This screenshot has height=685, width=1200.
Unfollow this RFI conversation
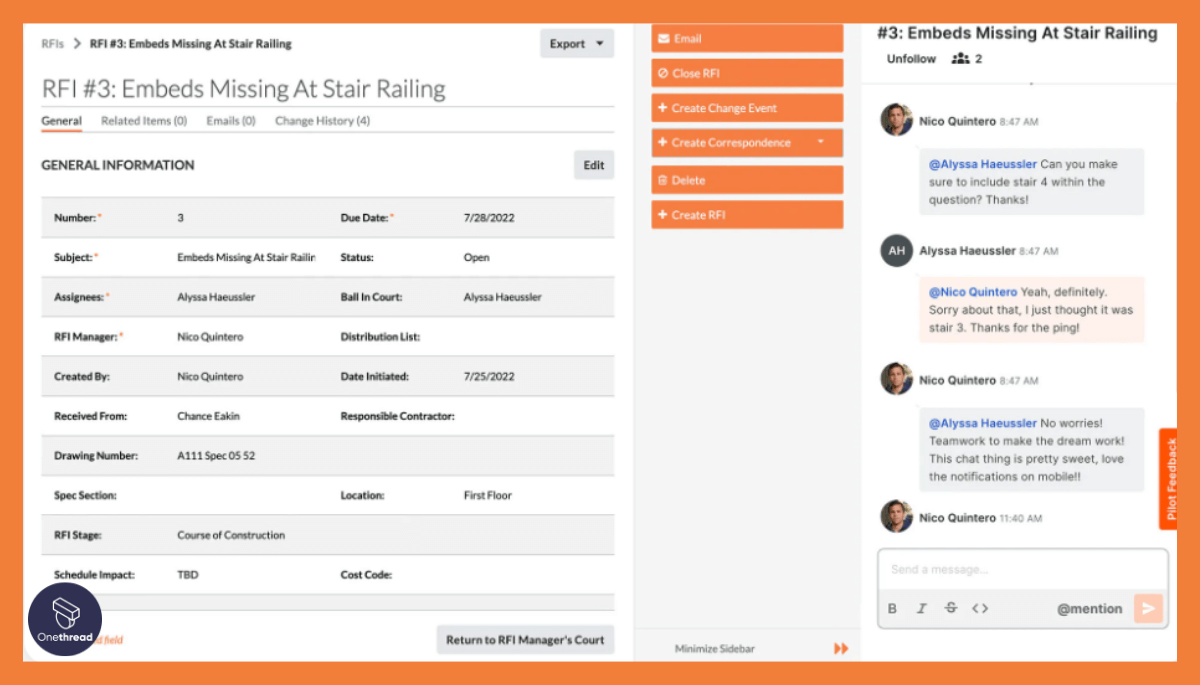pos(911,58)
